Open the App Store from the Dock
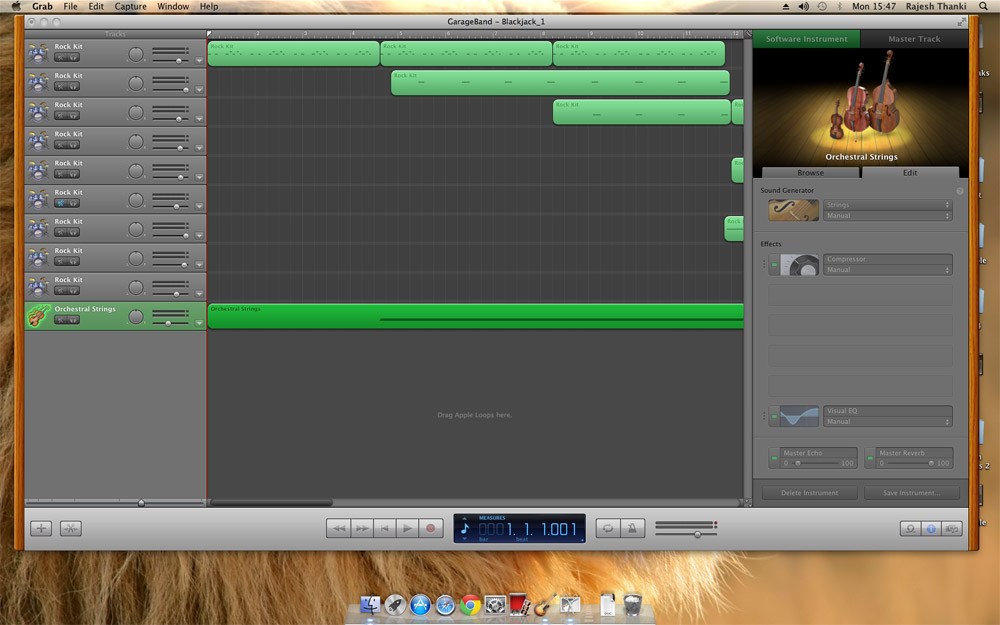The height and width of the screenshot is (625, 1000). click(420, 605)
